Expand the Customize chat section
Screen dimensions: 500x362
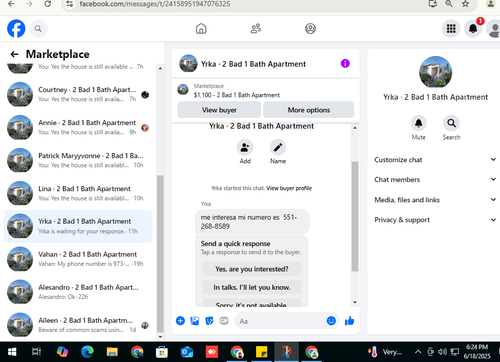click(435, 160)
